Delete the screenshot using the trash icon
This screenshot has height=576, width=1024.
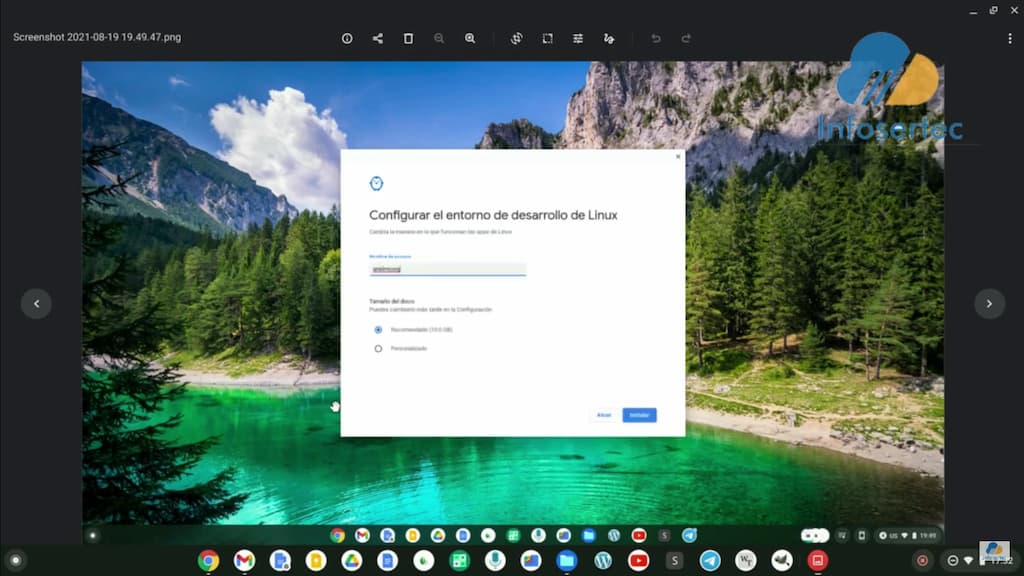(408, 38)
